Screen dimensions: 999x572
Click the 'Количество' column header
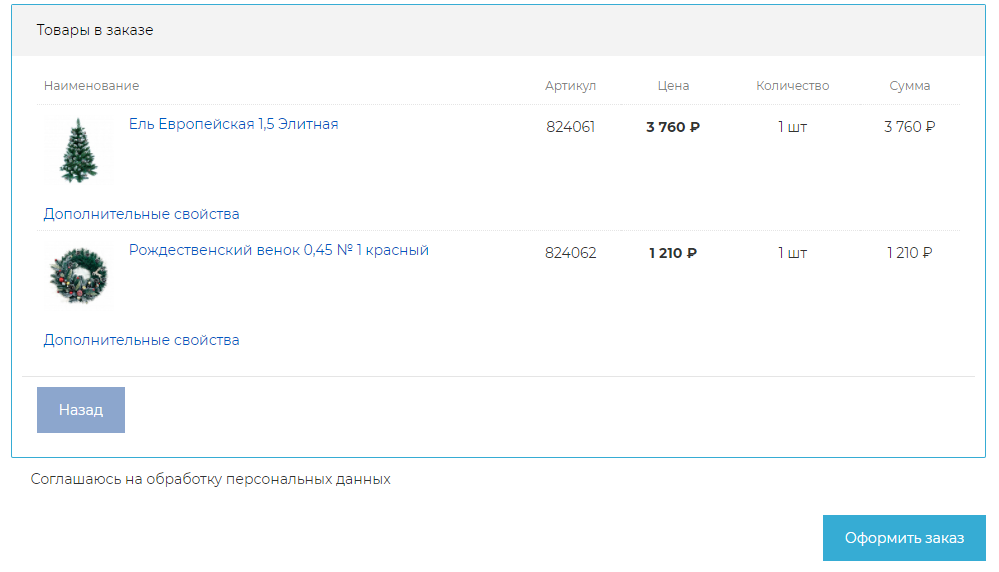pyautogui.click(x=792, y=86)
